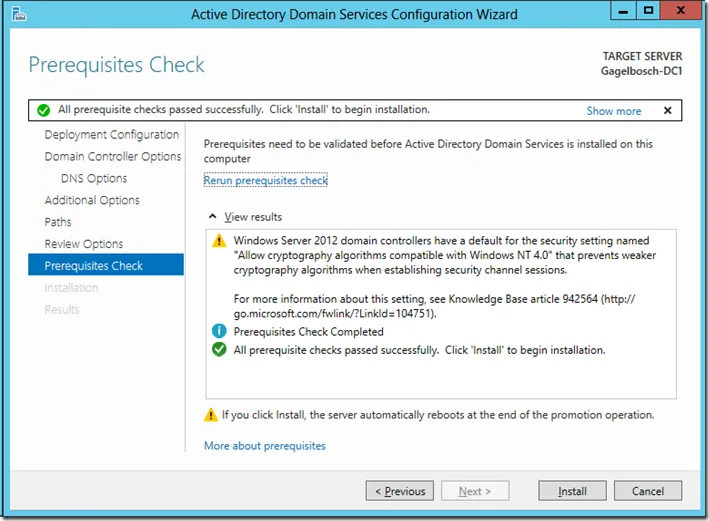Open the More about prerequisites link
Screen dimensions: 709x521
coord(264,446)
